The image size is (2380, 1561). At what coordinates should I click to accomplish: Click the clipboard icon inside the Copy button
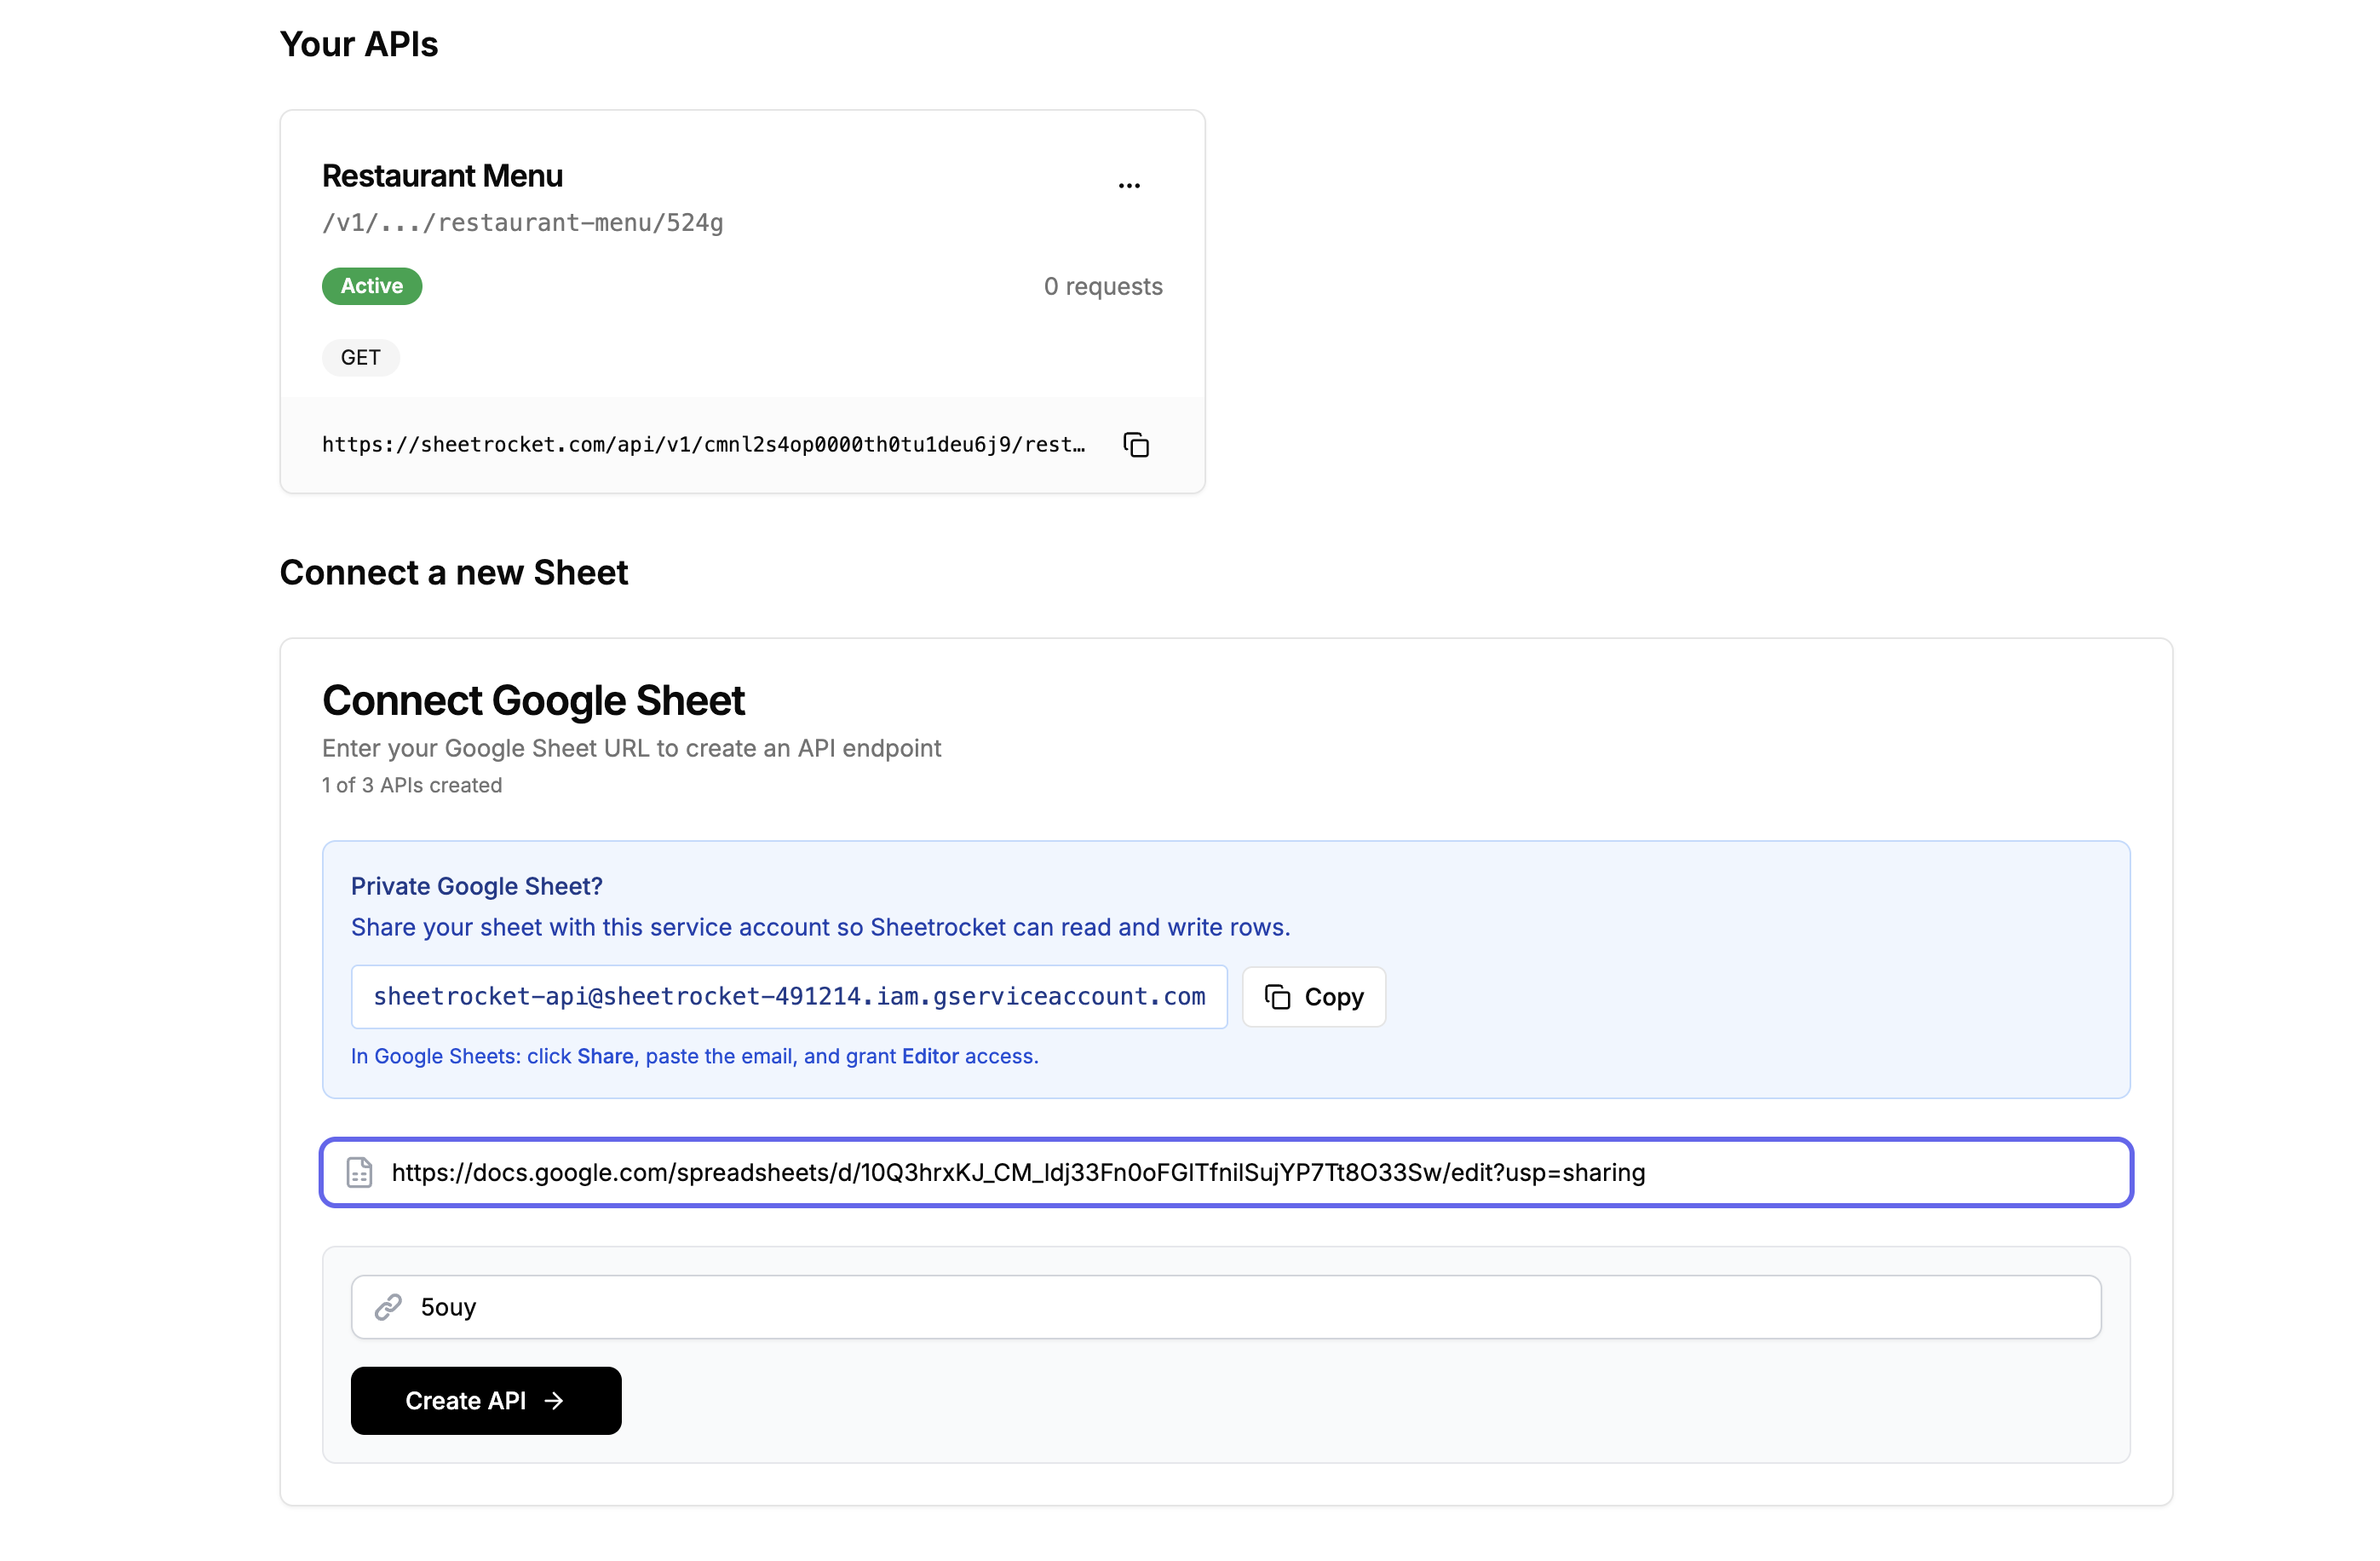pyautogui.click(x=1277, y=997)
